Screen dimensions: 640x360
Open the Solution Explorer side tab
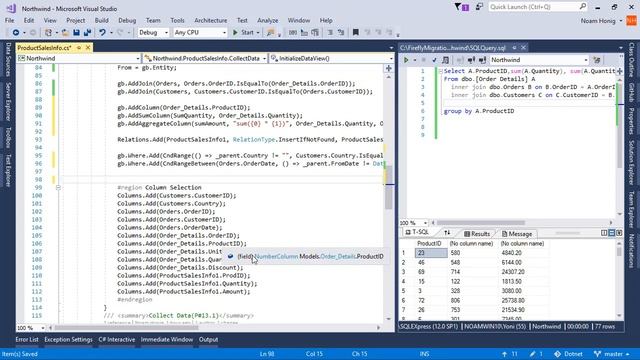(631, 162)
